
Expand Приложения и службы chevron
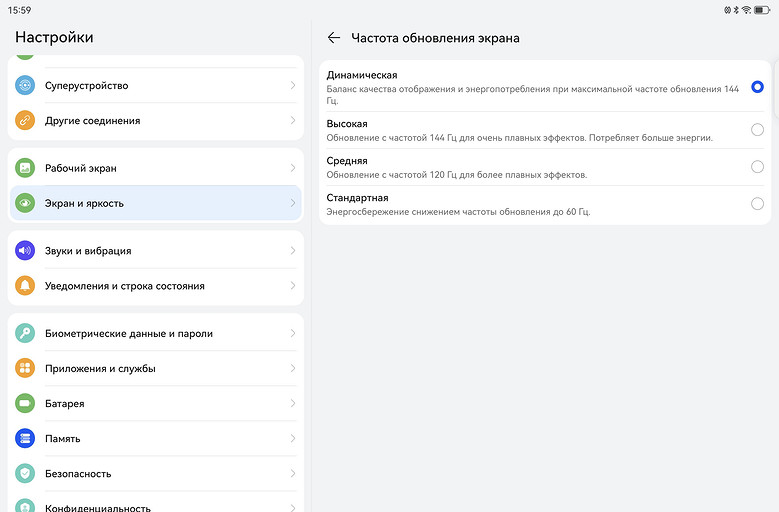coord(292,369)
